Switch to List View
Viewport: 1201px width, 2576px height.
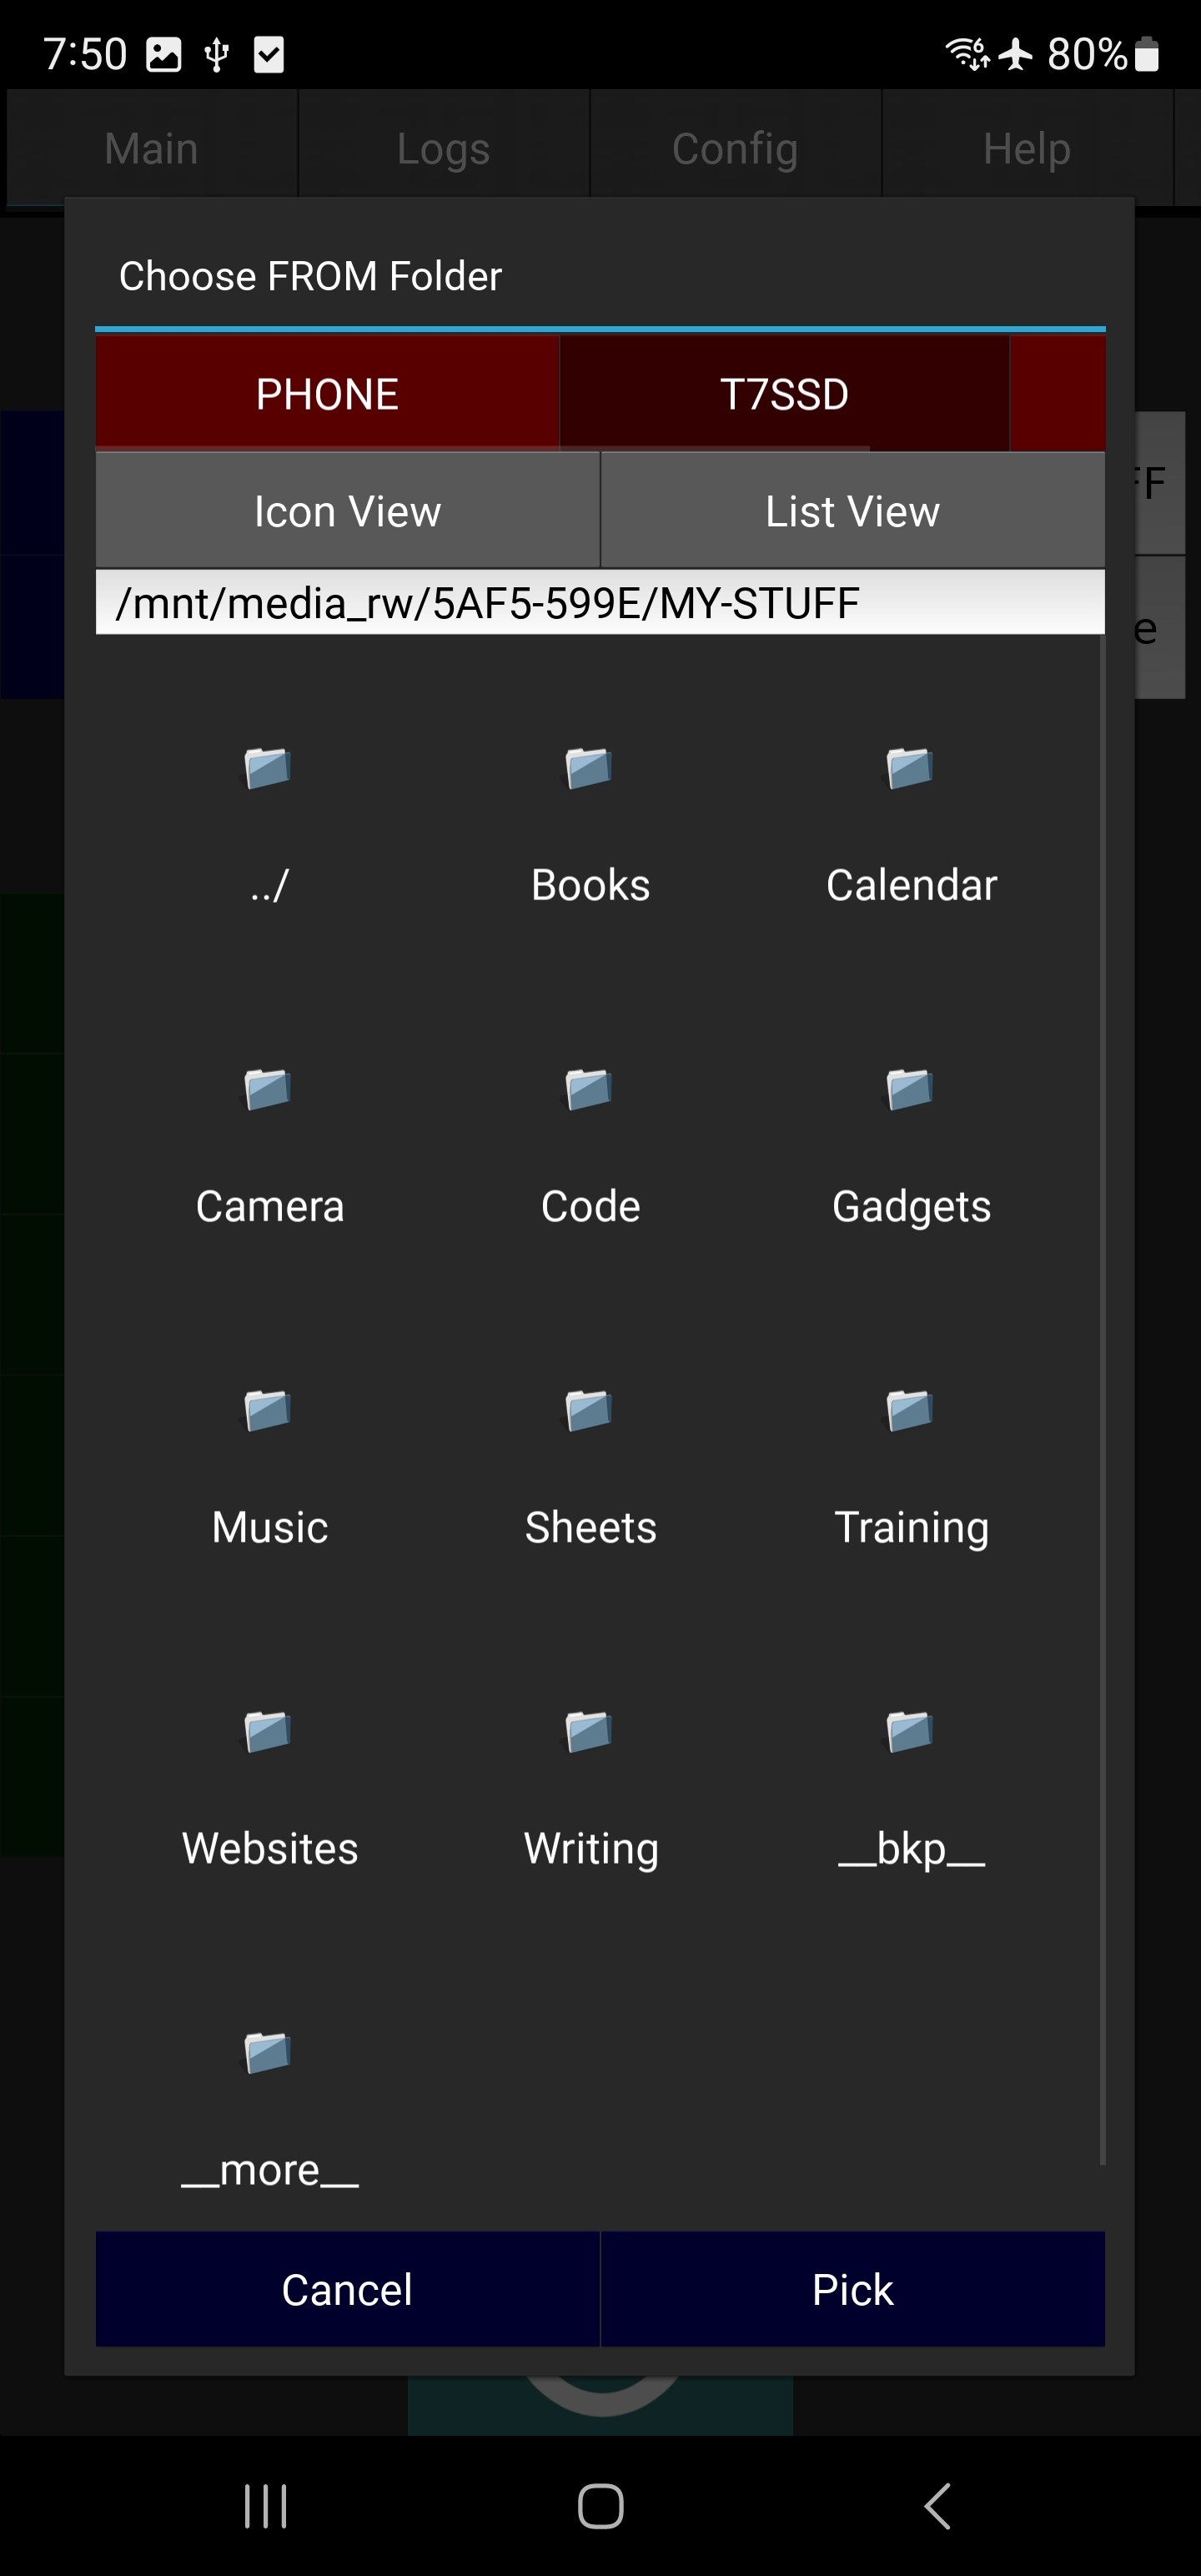pos(852,511)
